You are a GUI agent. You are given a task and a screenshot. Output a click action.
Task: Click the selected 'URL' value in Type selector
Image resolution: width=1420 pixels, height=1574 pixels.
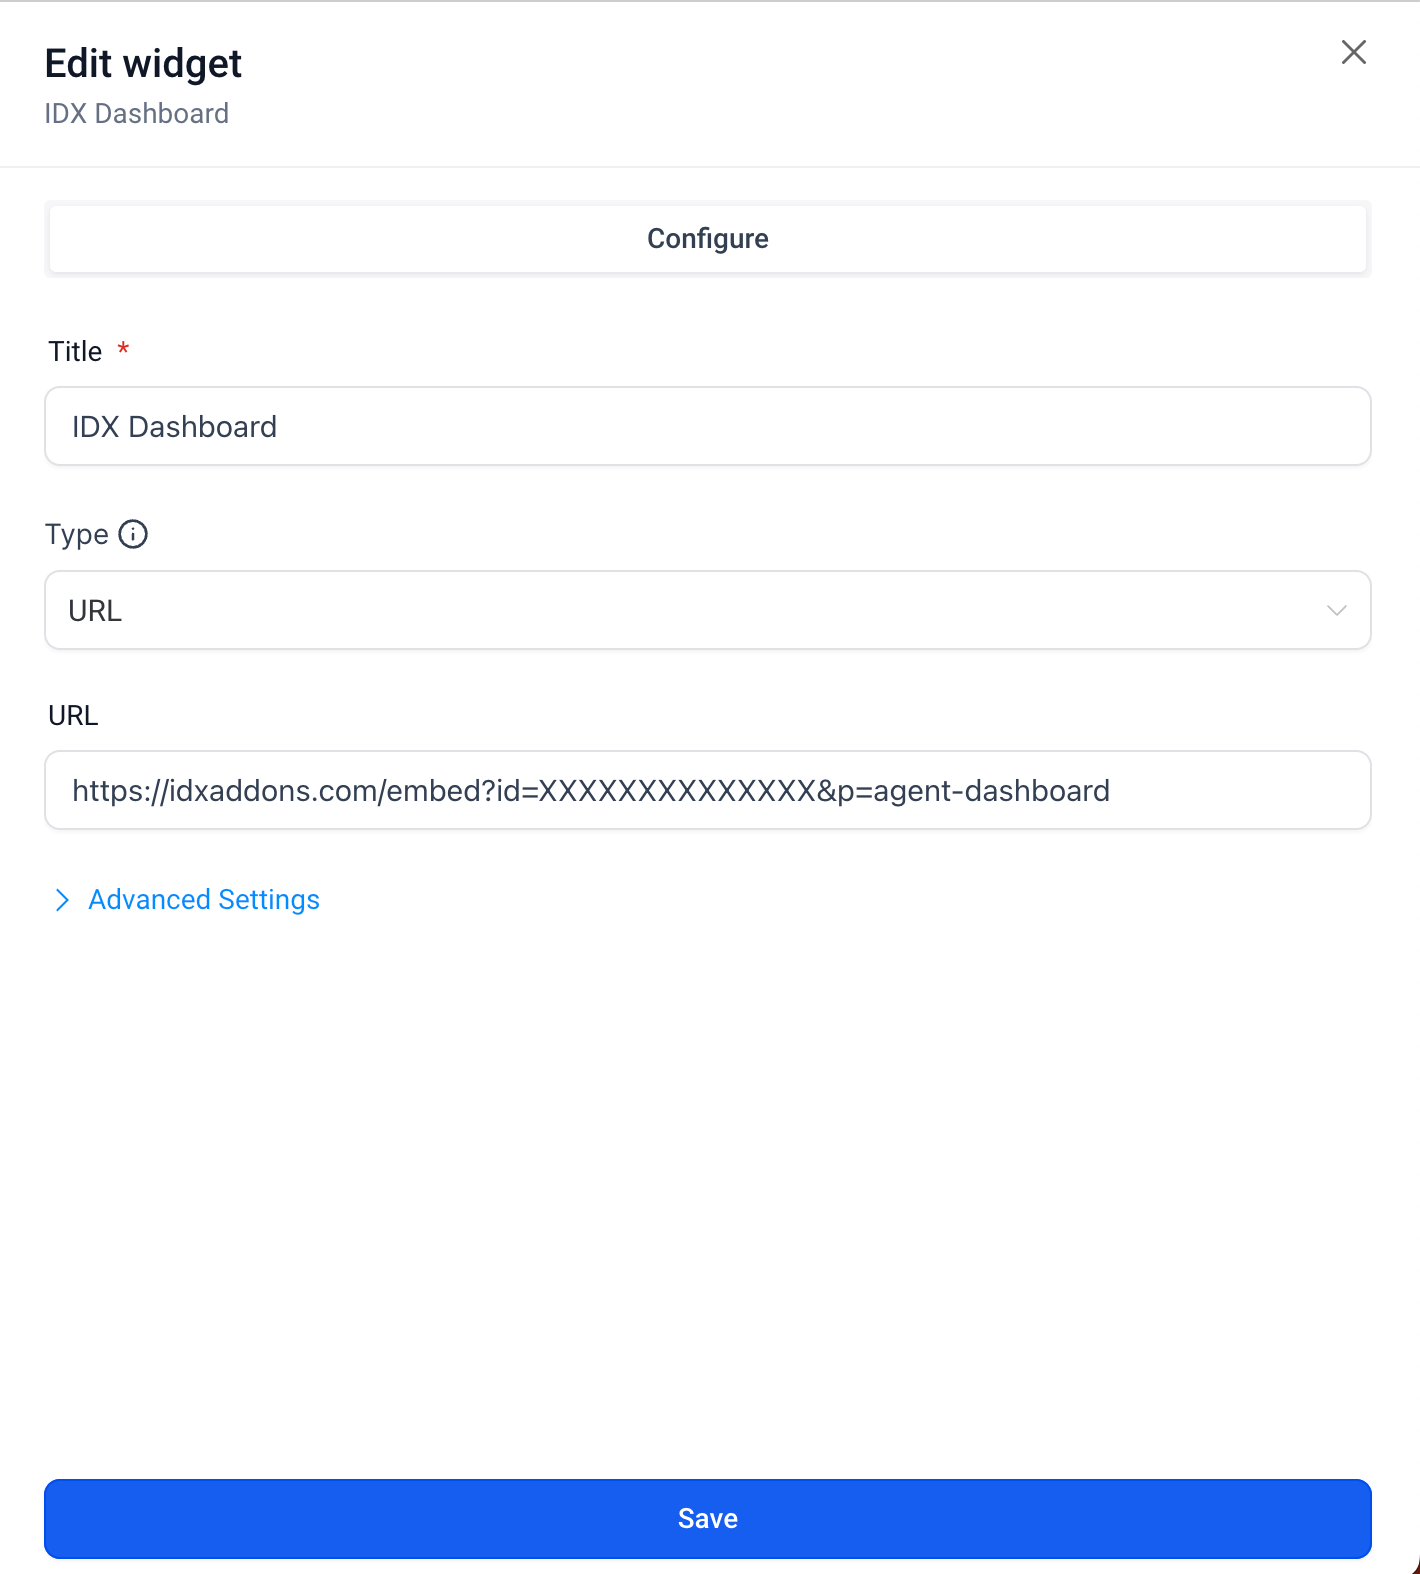pyautogui.click(x=95, y=611)
